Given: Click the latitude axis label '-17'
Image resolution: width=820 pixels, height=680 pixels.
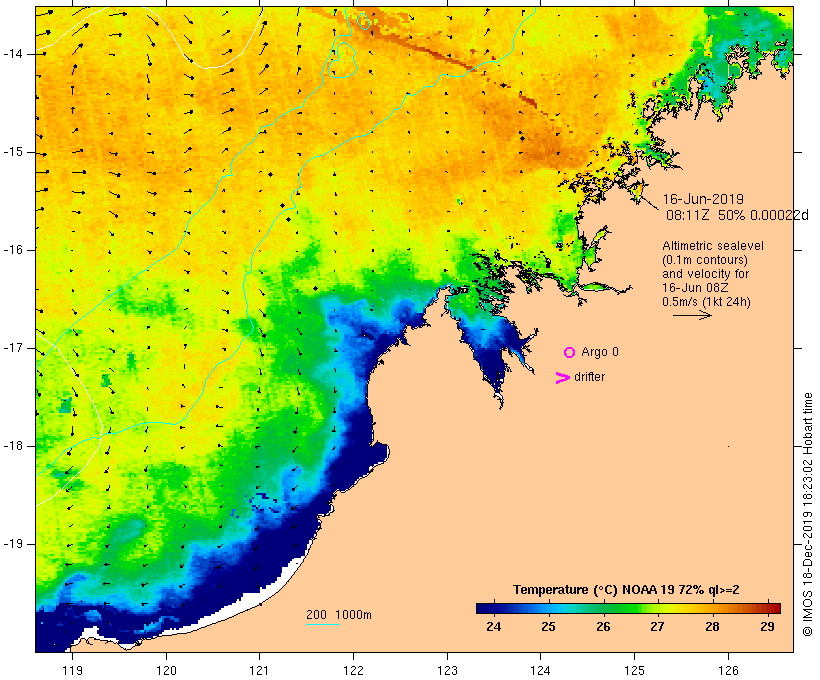Looking at the screenshot, I should tap(13, 348).
